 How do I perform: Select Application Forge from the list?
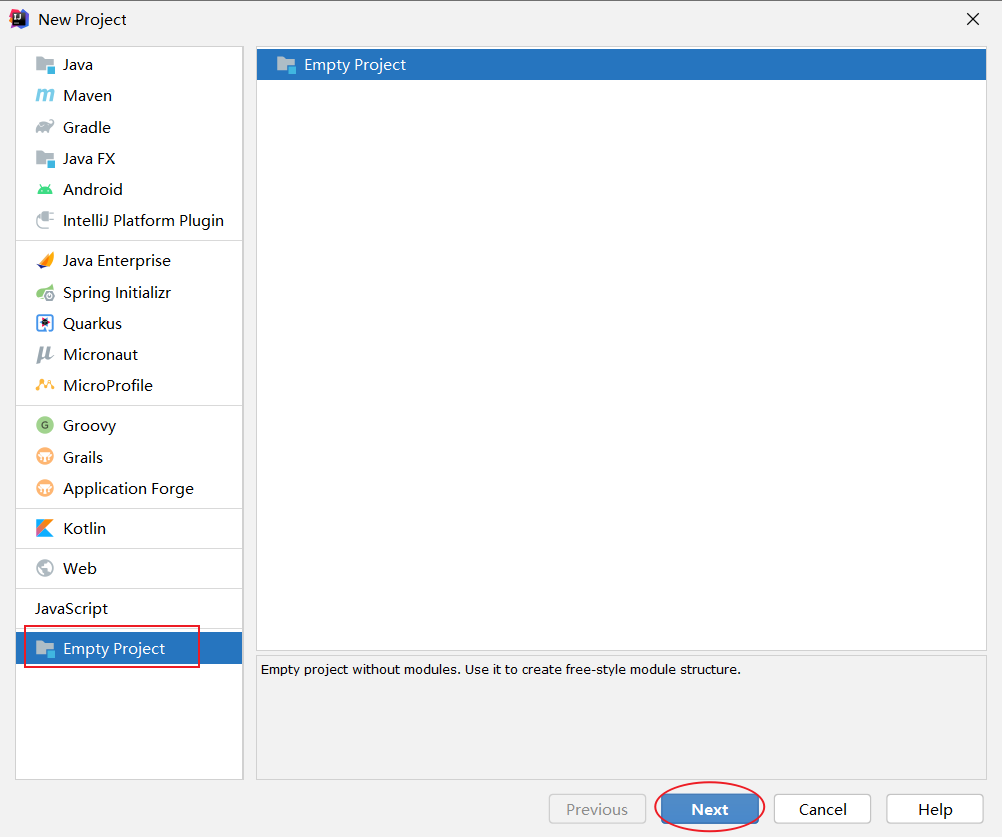128,488
